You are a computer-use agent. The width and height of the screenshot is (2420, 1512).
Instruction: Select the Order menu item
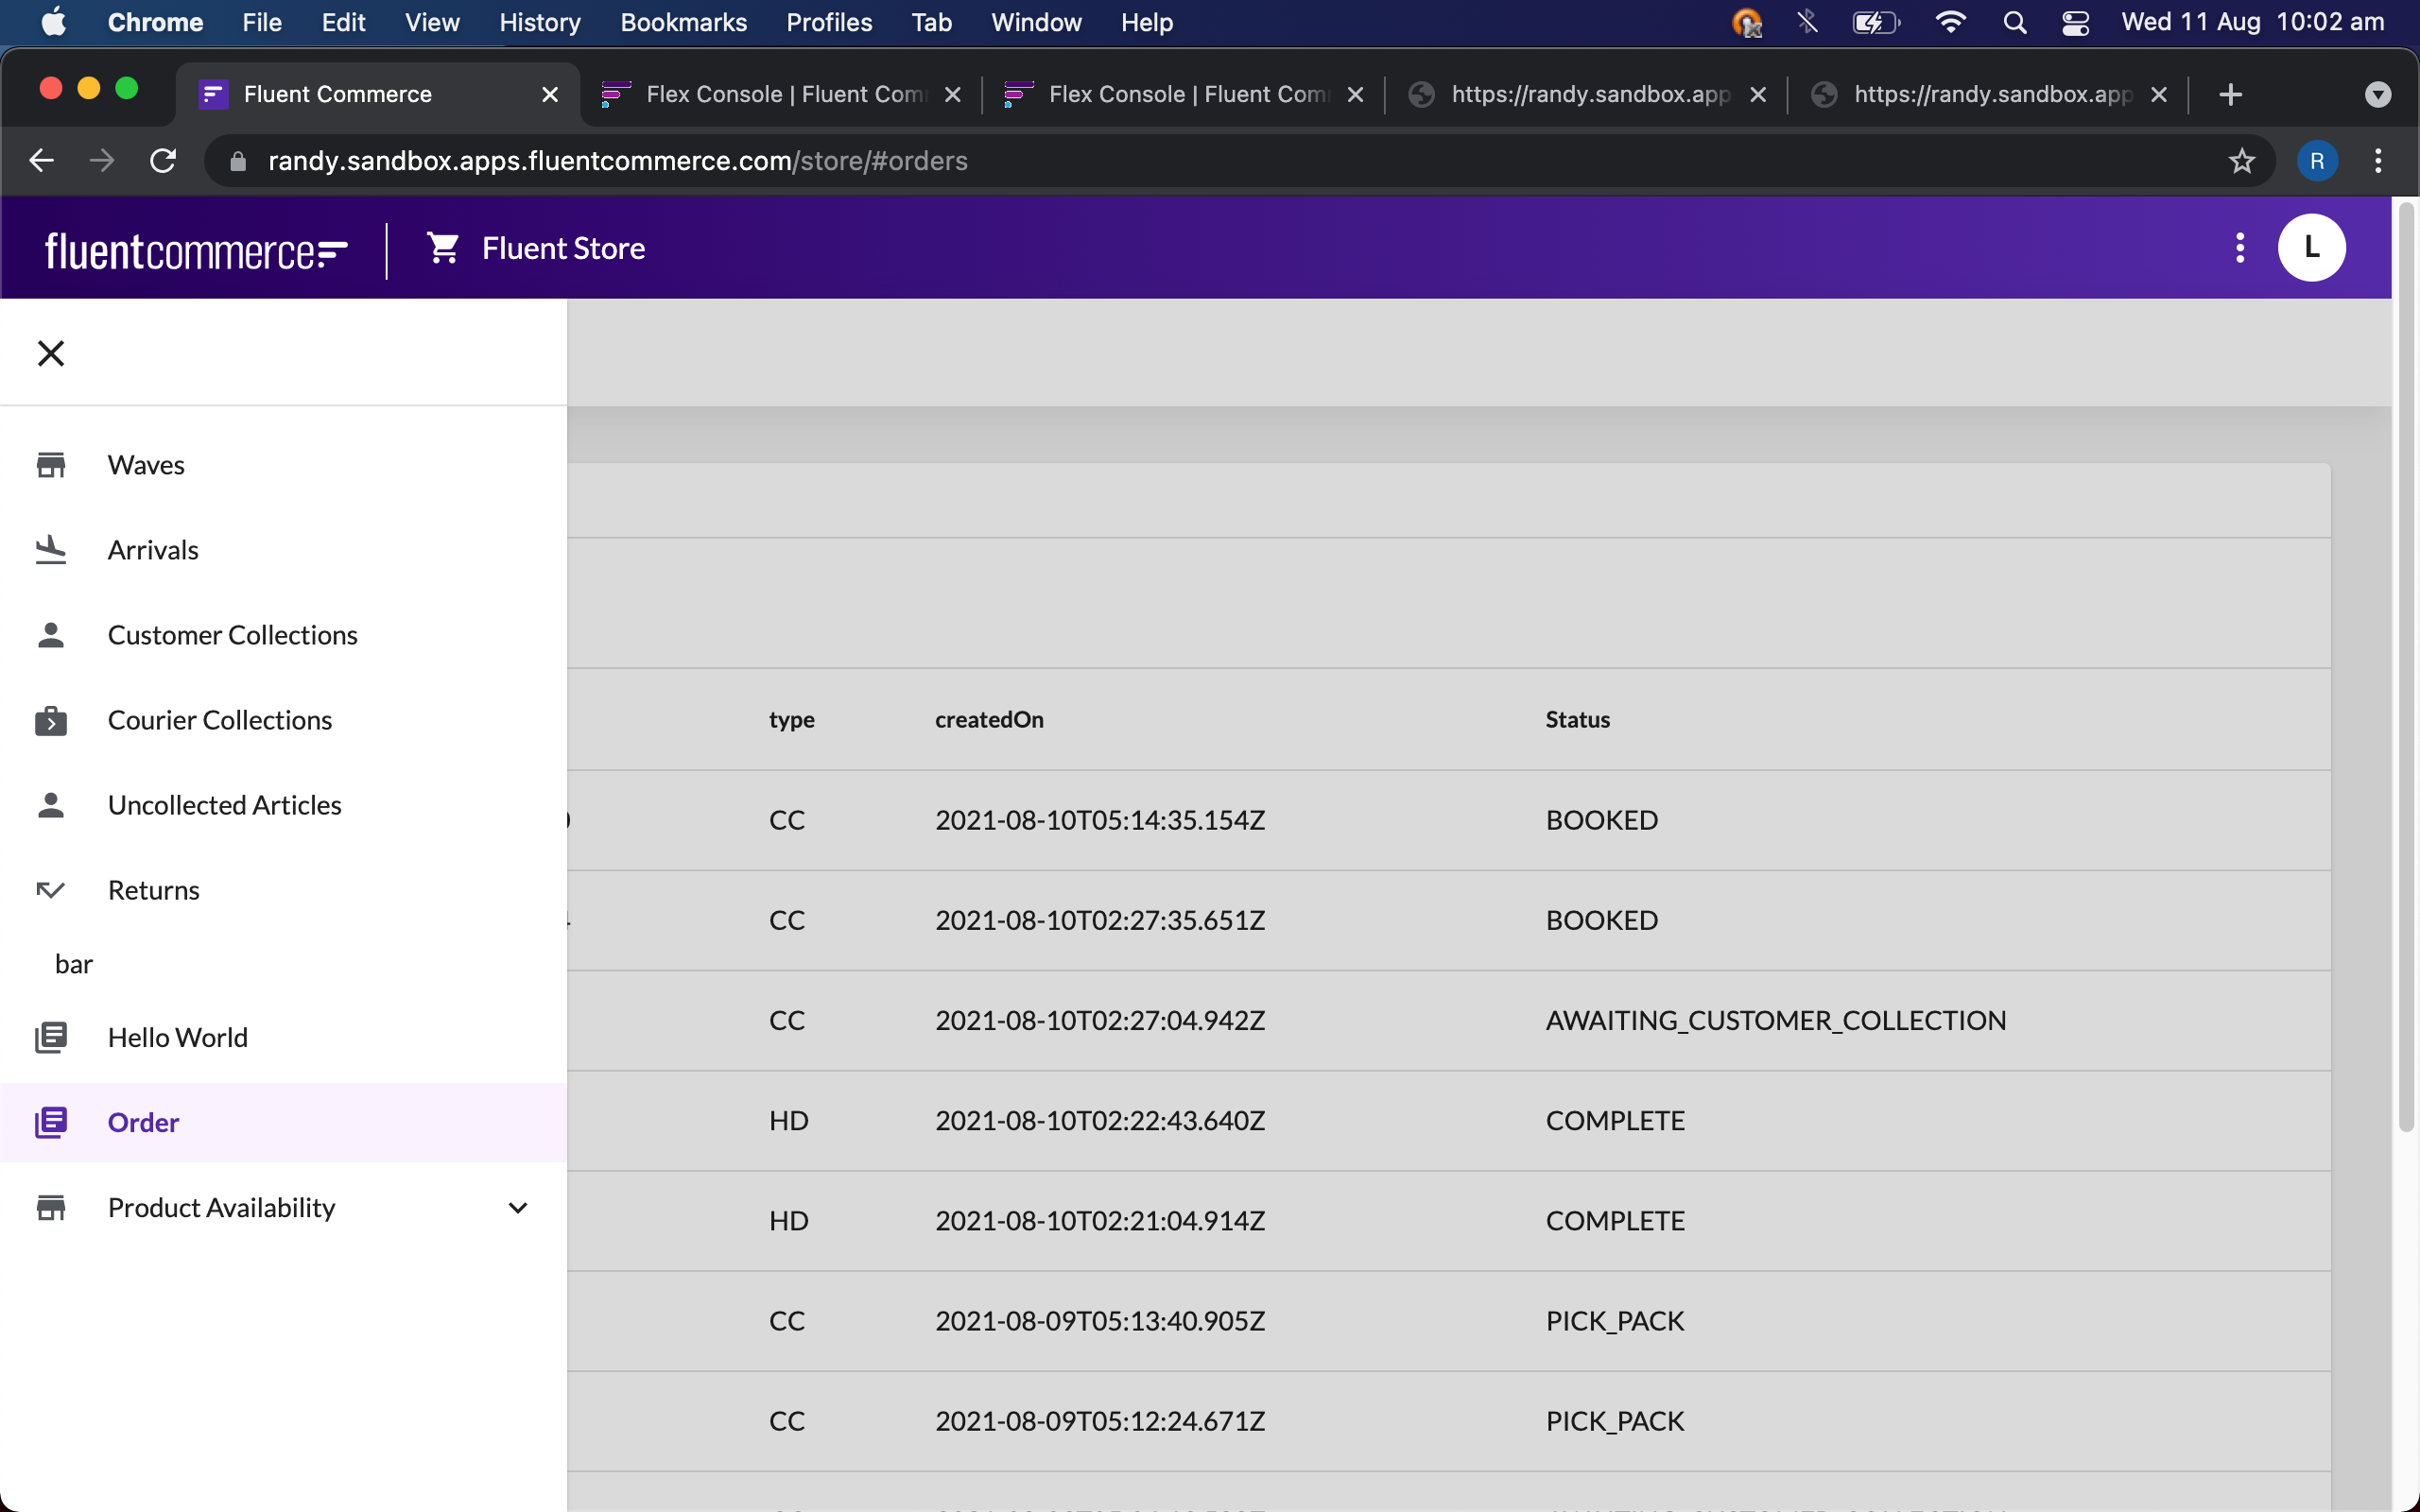point(144,1122)
